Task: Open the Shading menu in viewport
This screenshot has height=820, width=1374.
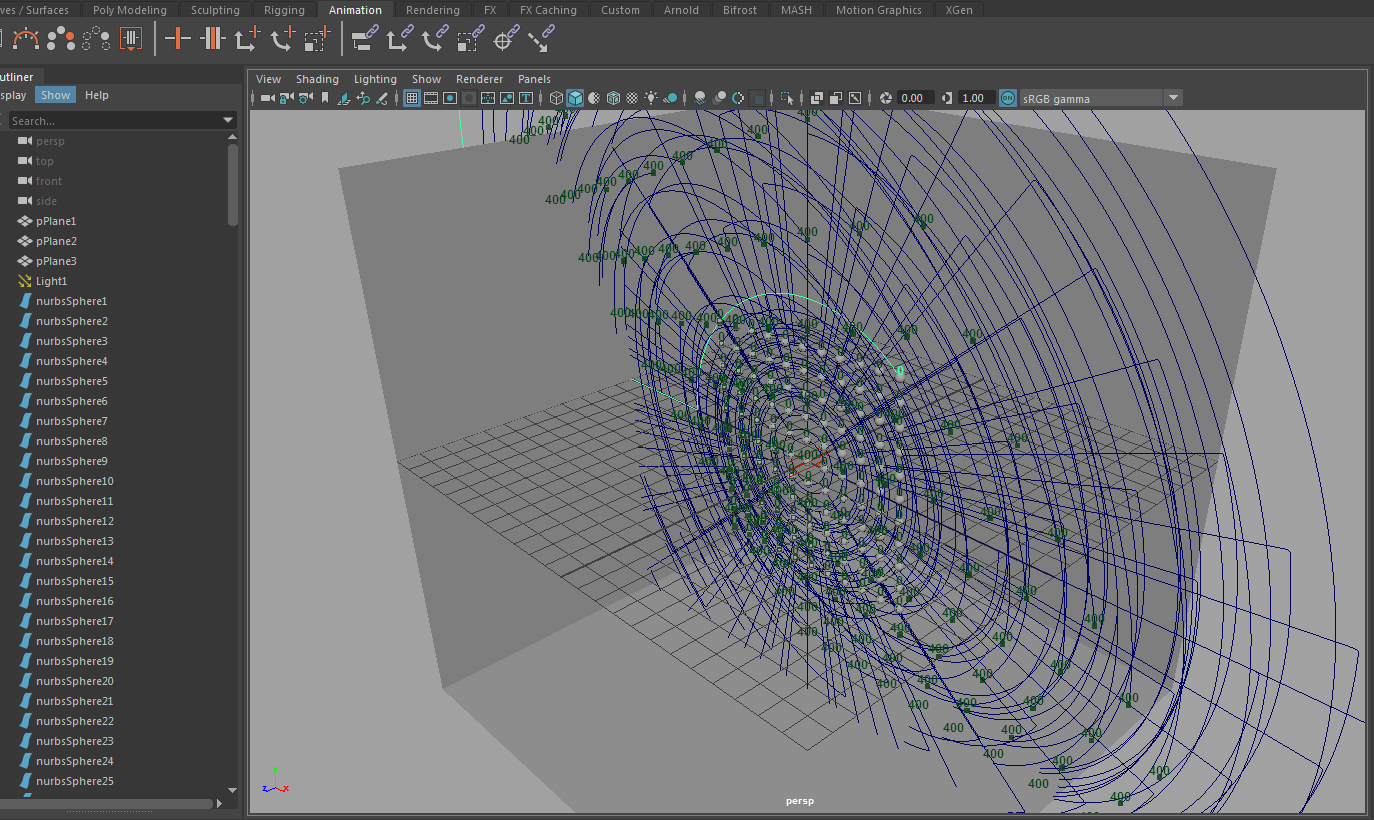Action: pyautogui.click(x=317, y=79)
